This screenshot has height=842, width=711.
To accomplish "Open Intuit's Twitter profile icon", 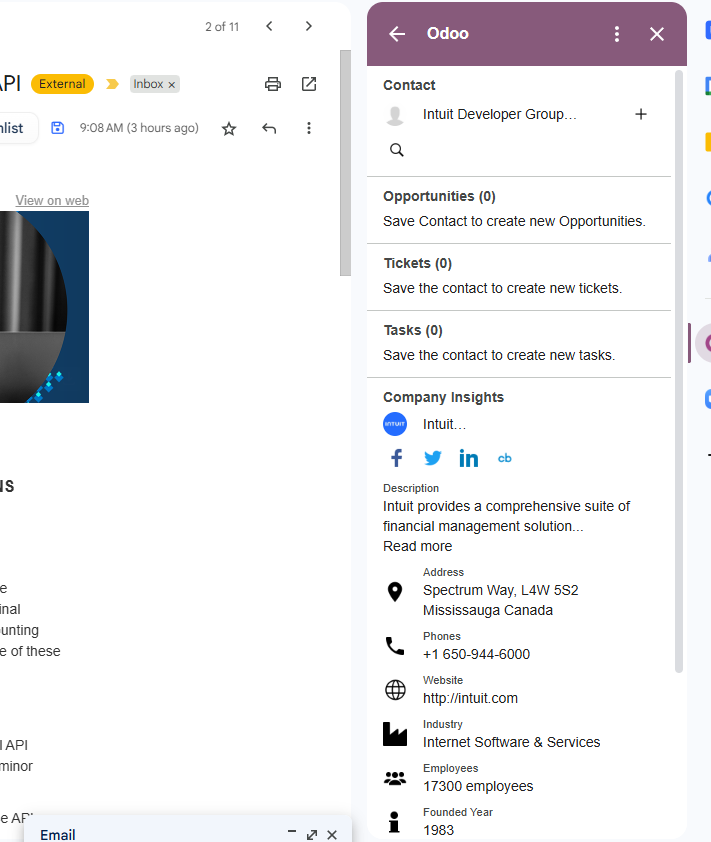I will [x=432, y=458].
